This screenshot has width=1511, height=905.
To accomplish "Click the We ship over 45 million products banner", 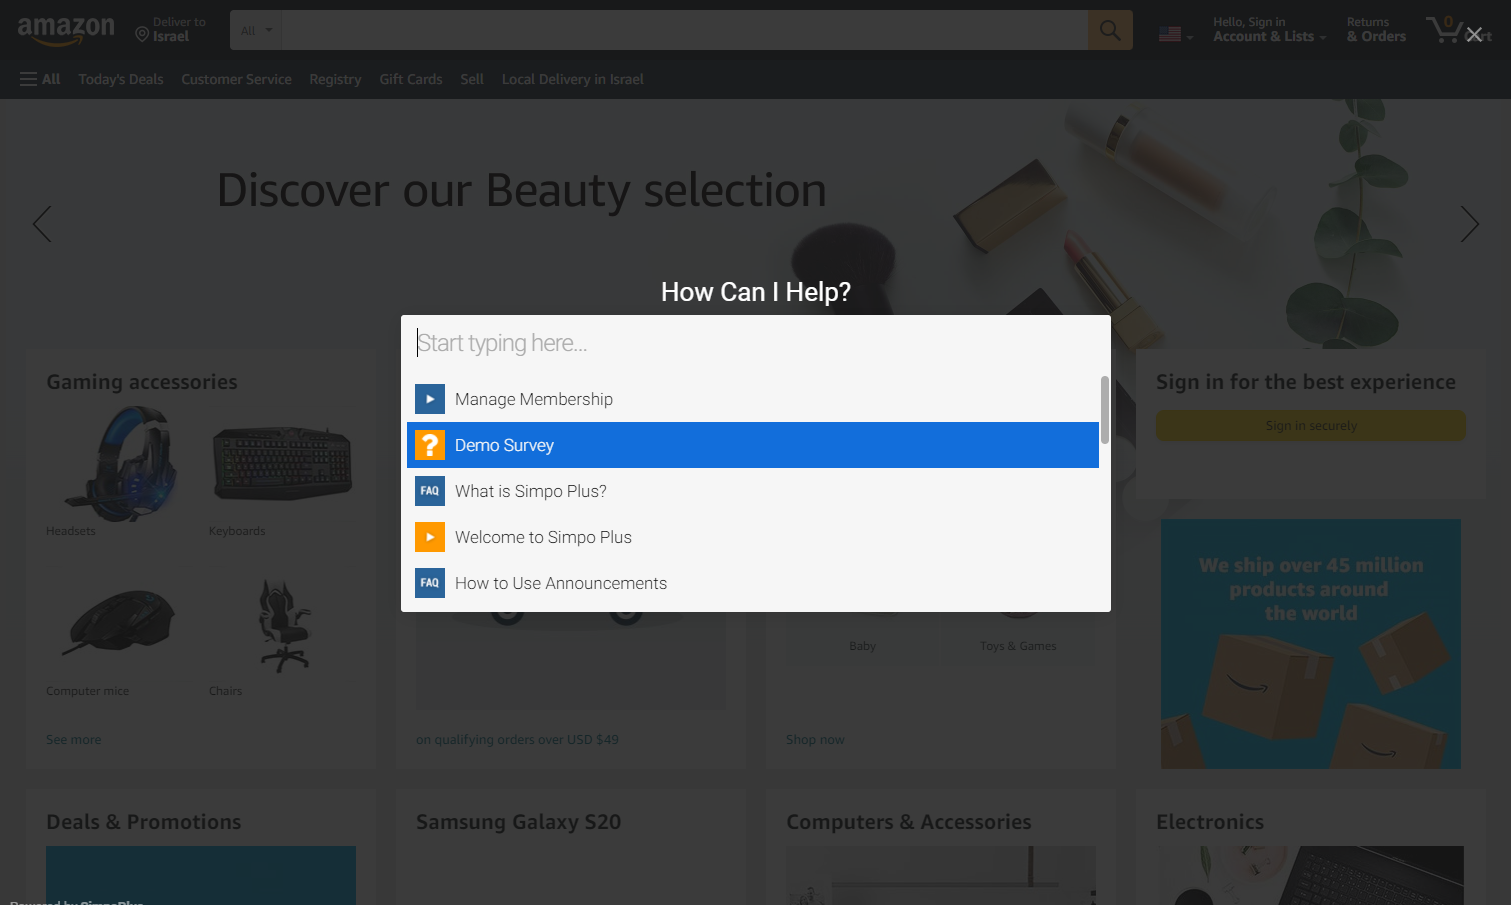I will (1311, 644).
